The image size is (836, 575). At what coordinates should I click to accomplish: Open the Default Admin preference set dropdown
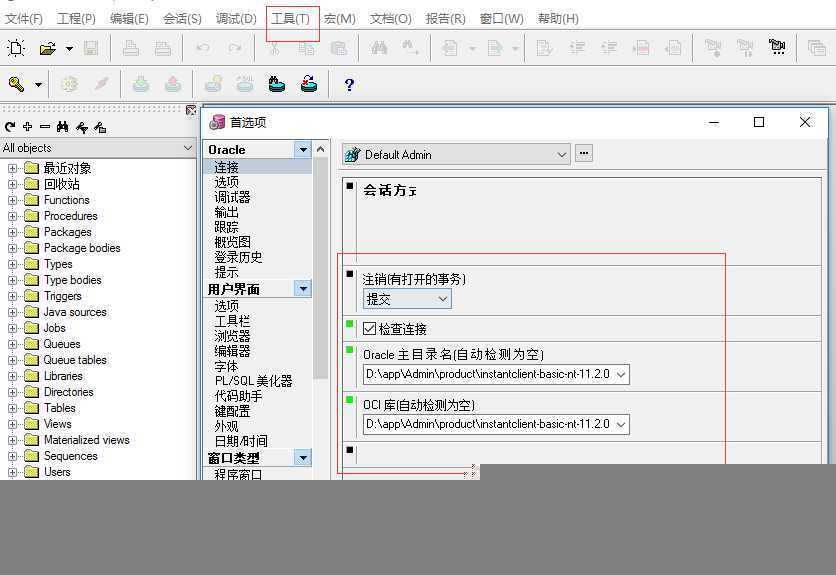[456, 155]
